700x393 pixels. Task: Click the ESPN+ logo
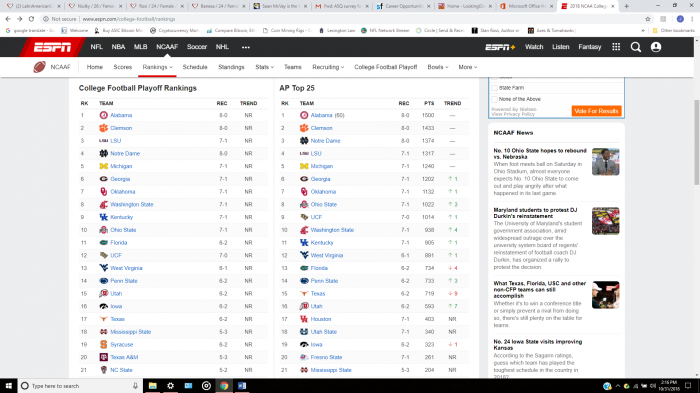click(x=500, y=47)
